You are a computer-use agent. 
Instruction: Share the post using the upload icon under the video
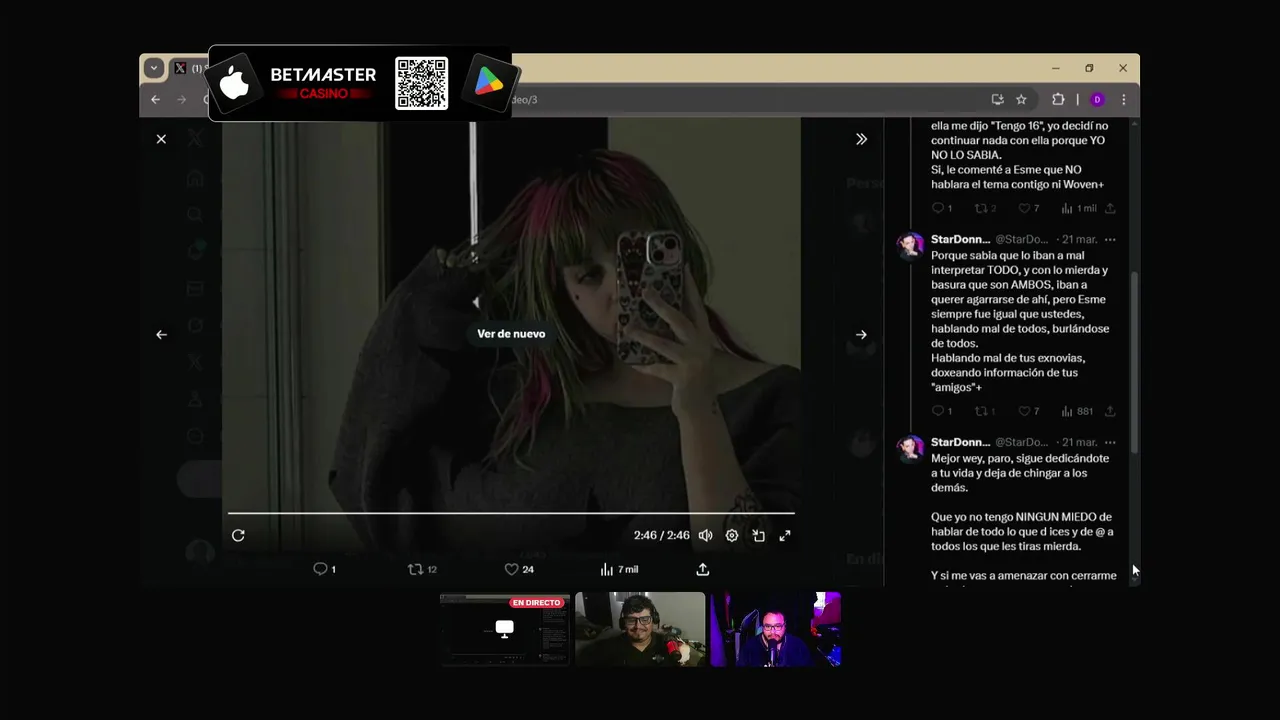703,569
